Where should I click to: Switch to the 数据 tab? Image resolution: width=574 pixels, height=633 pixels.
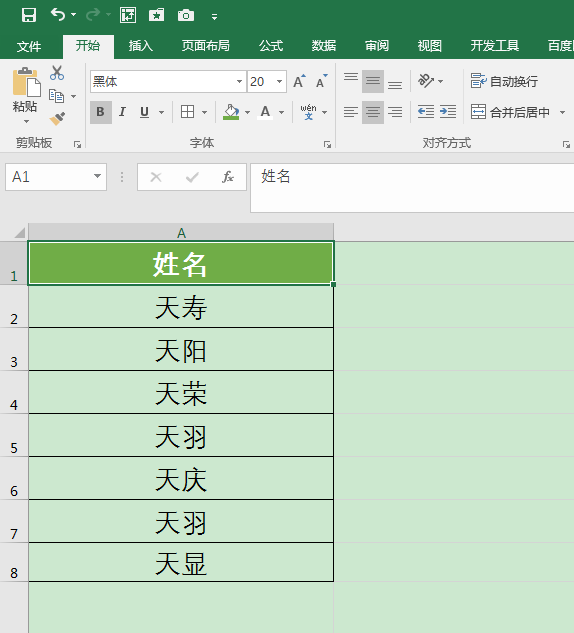click(324, 46)
